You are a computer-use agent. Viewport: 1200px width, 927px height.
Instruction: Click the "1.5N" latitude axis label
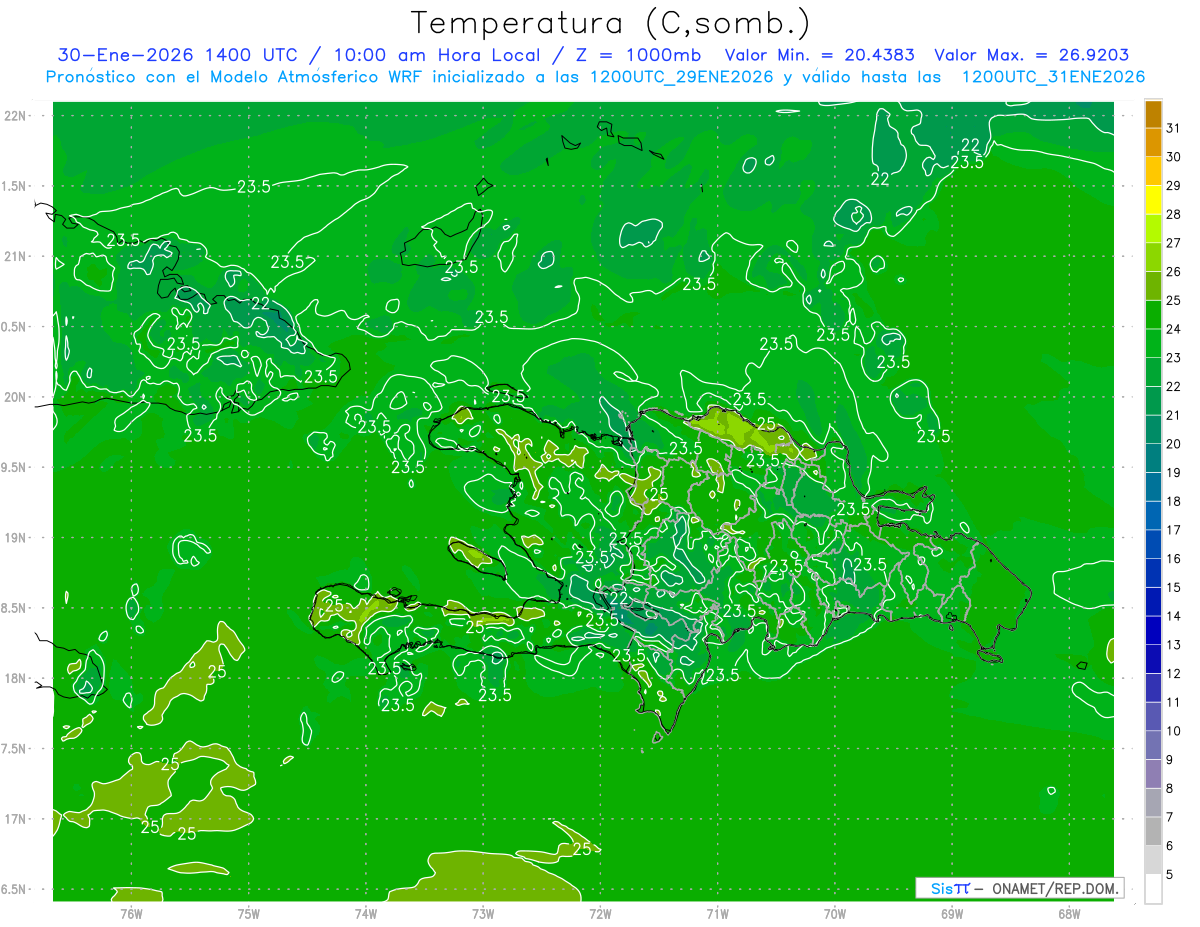pyautogui.click(x=15, y=186)
